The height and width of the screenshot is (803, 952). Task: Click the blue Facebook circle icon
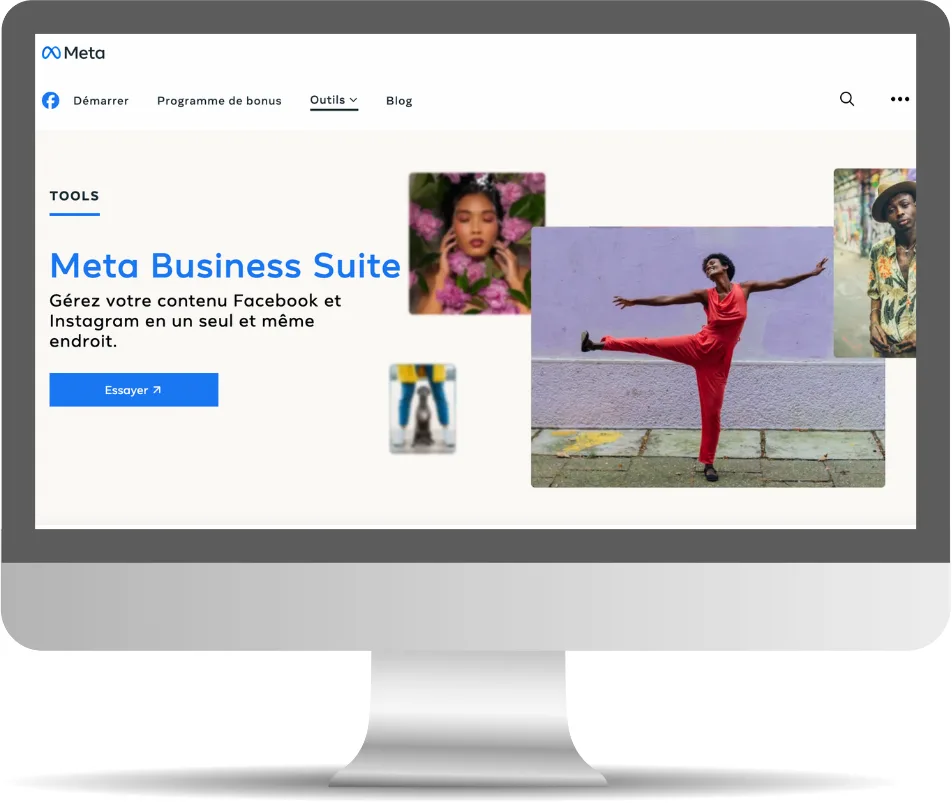click(x=50, y=100)
